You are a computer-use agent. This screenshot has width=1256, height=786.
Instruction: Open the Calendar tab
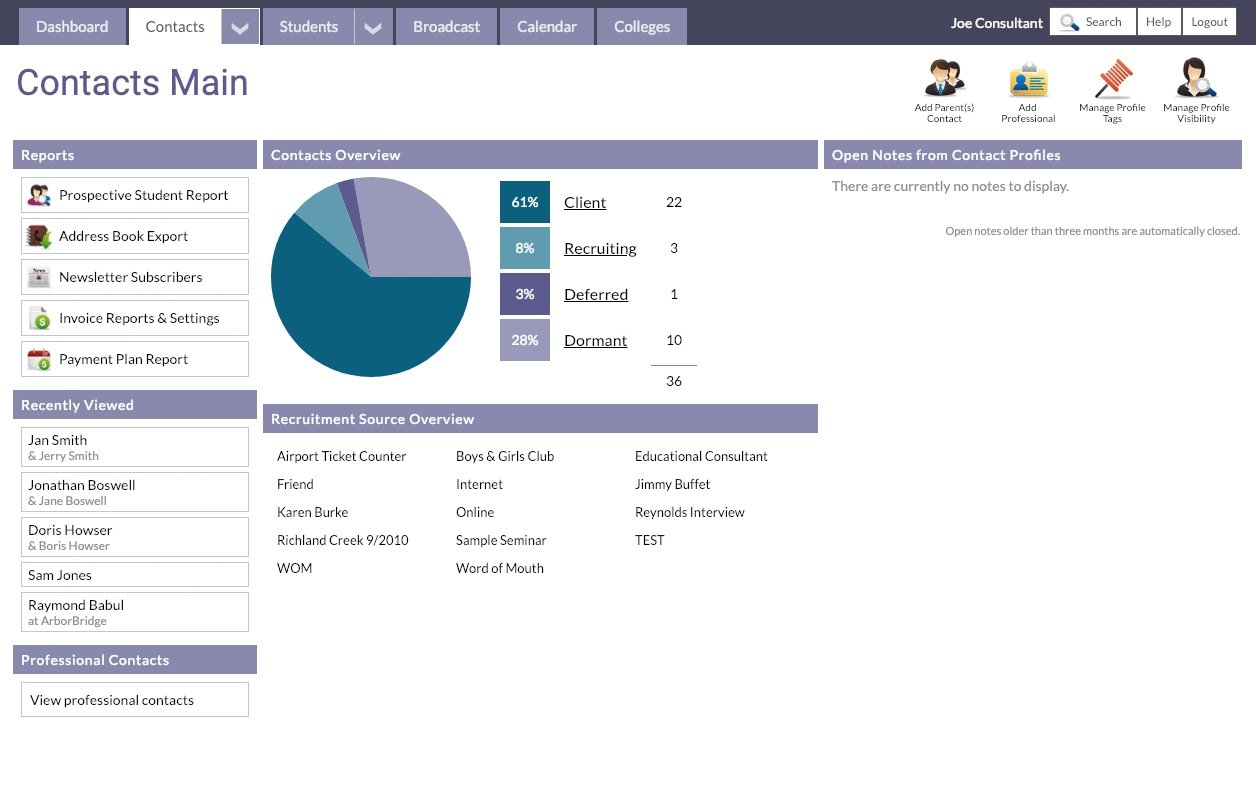(x=547, y=27)
